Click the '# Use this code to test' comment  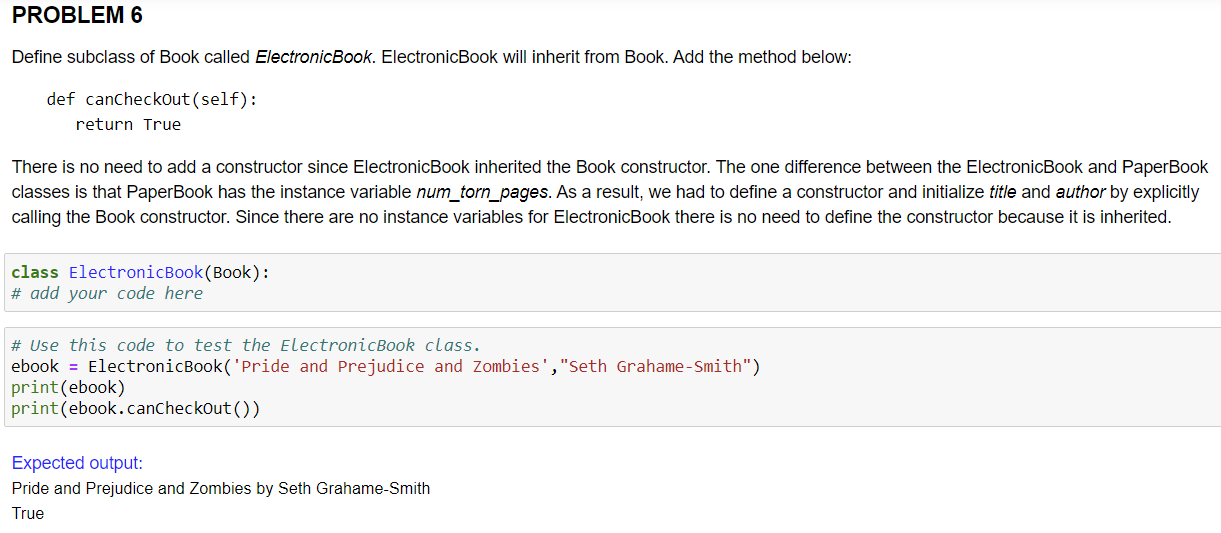(246, 345)
